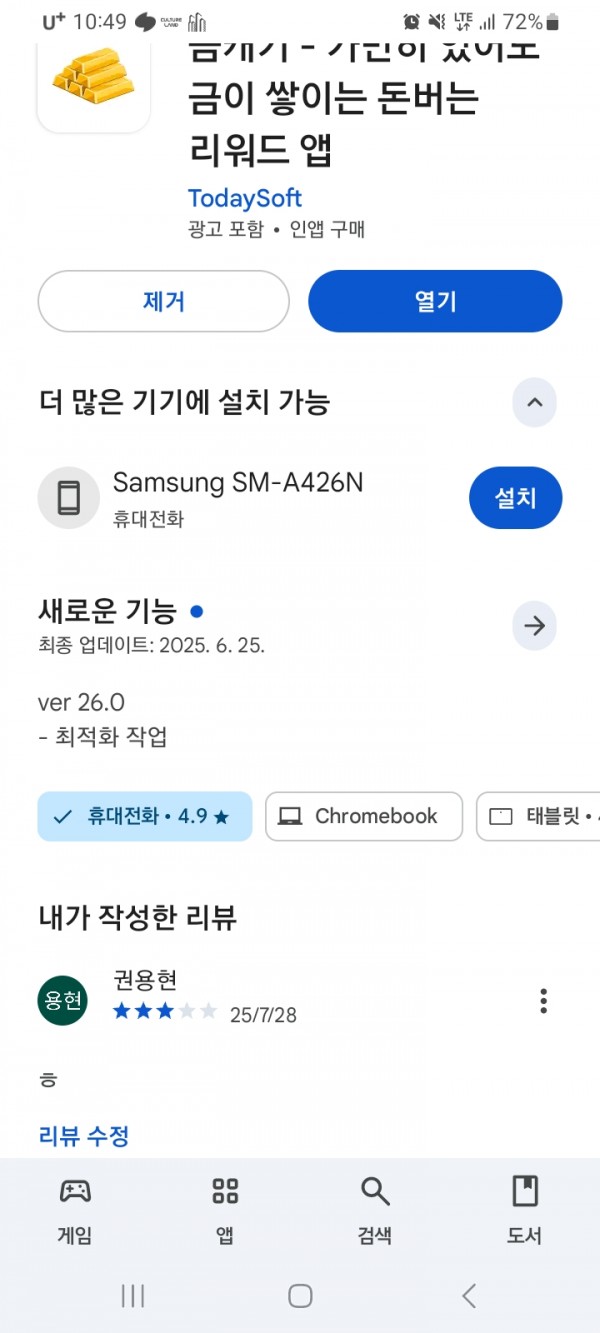
Task: Select the Chromebook device chip
Action: [364, 816]
